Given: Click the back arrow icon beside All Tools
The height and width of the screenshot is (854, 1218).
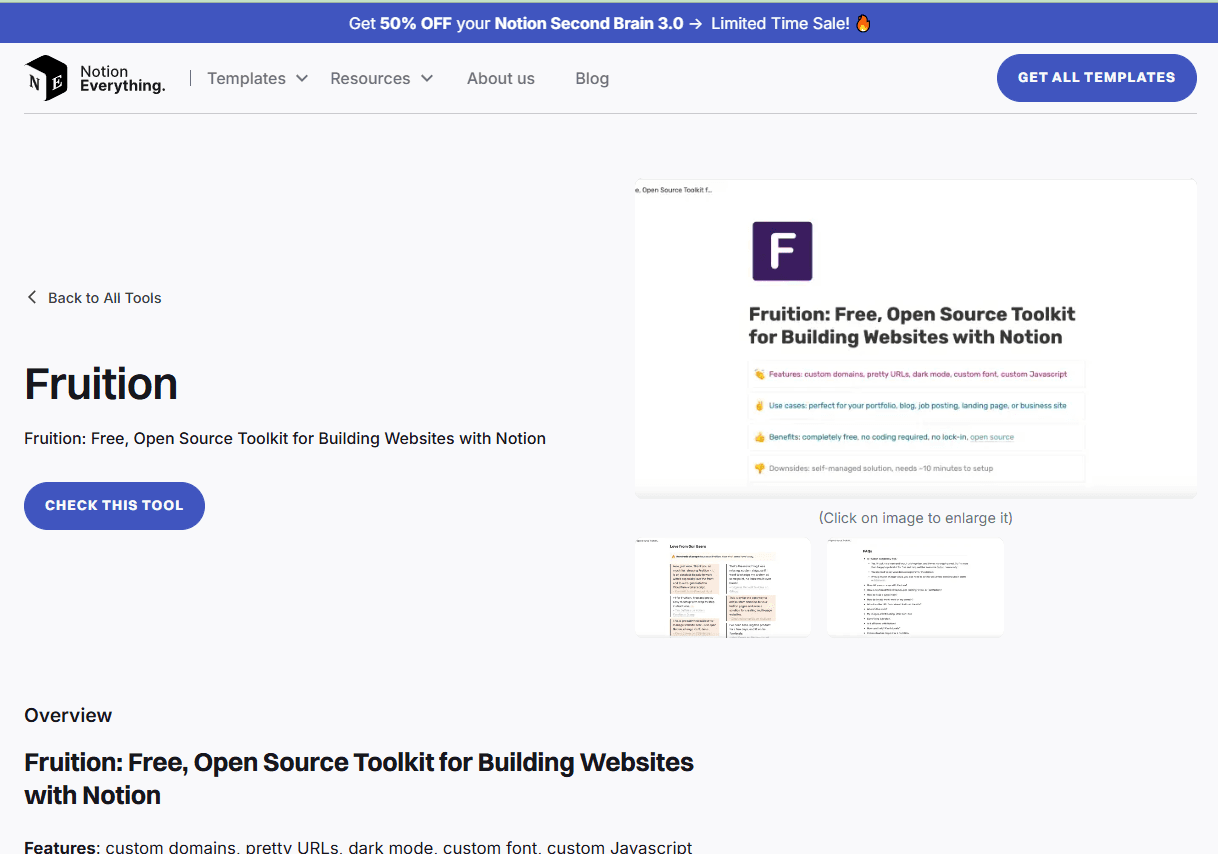Looking at the screenshot, I should click(x=32, y=297).
